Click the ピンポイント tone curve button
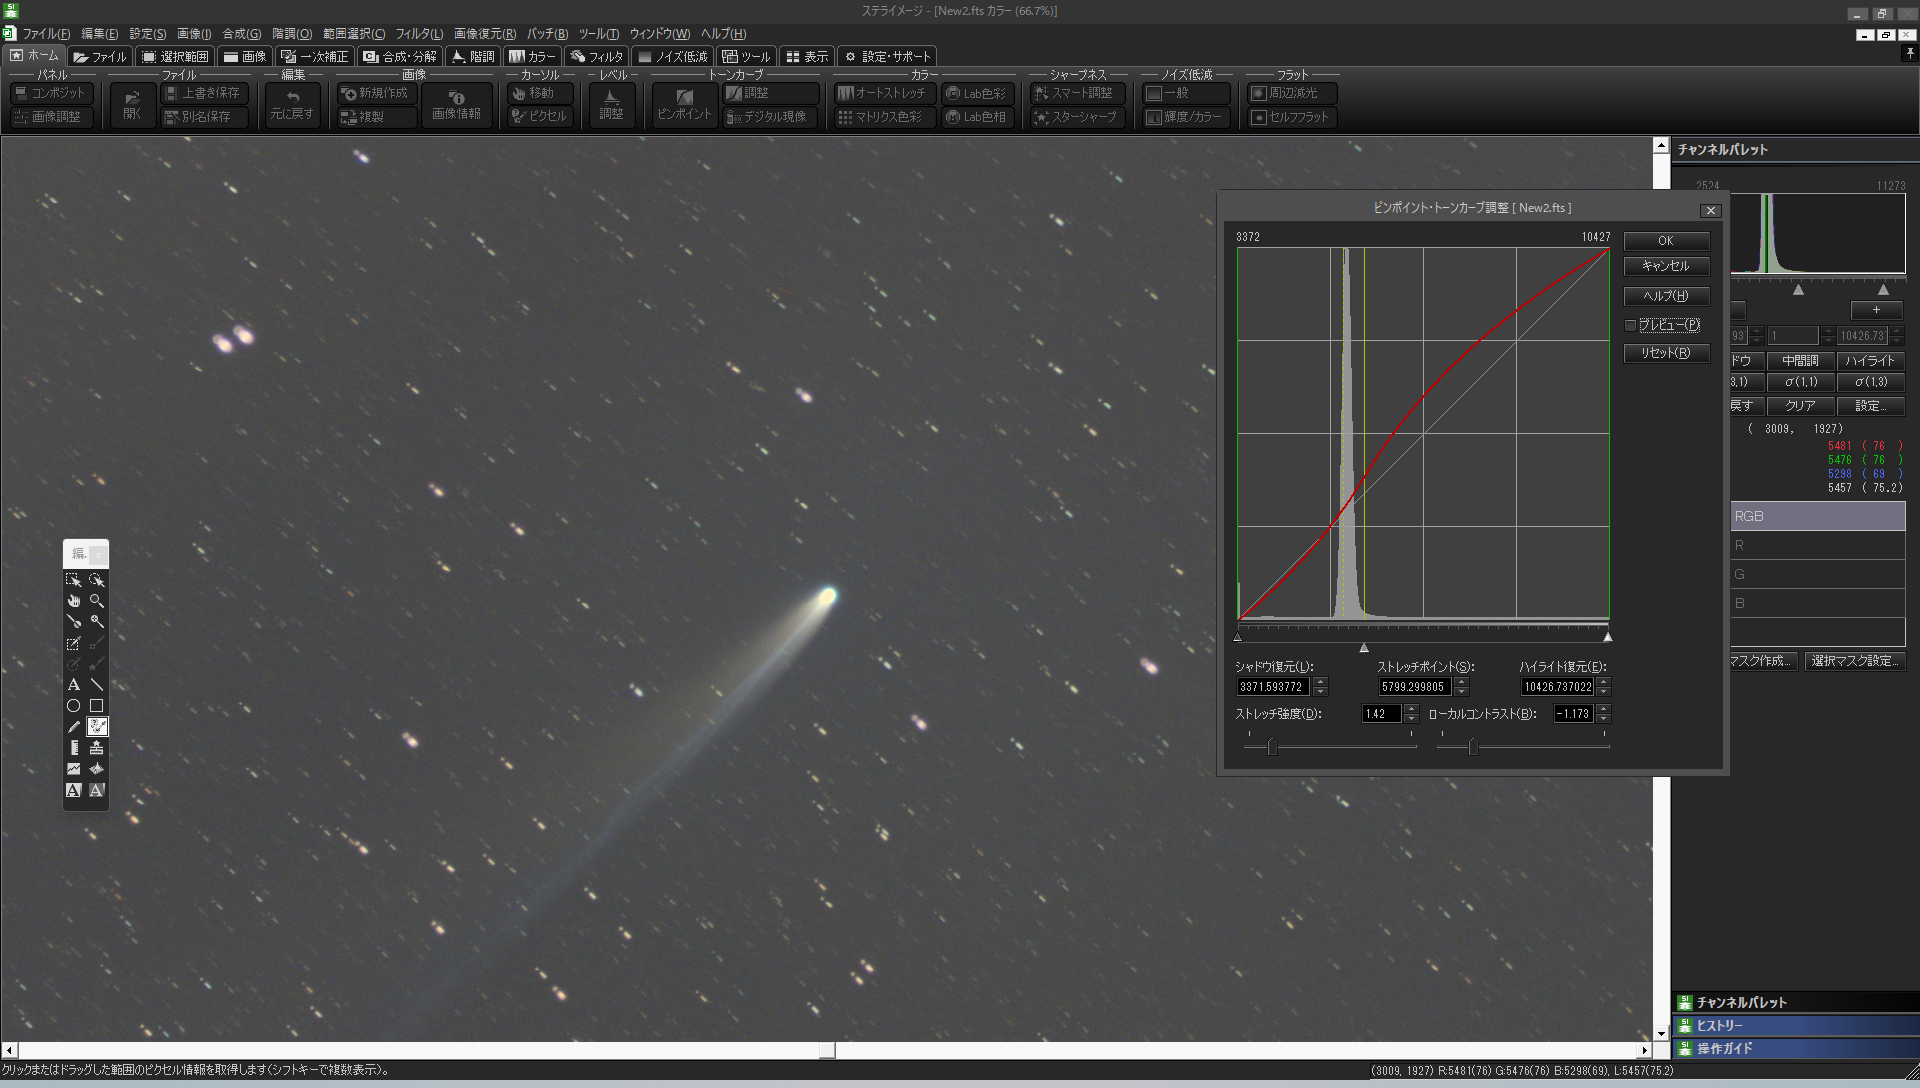This screenshot has height=1088, width=1920. click(x=684, y=104)
